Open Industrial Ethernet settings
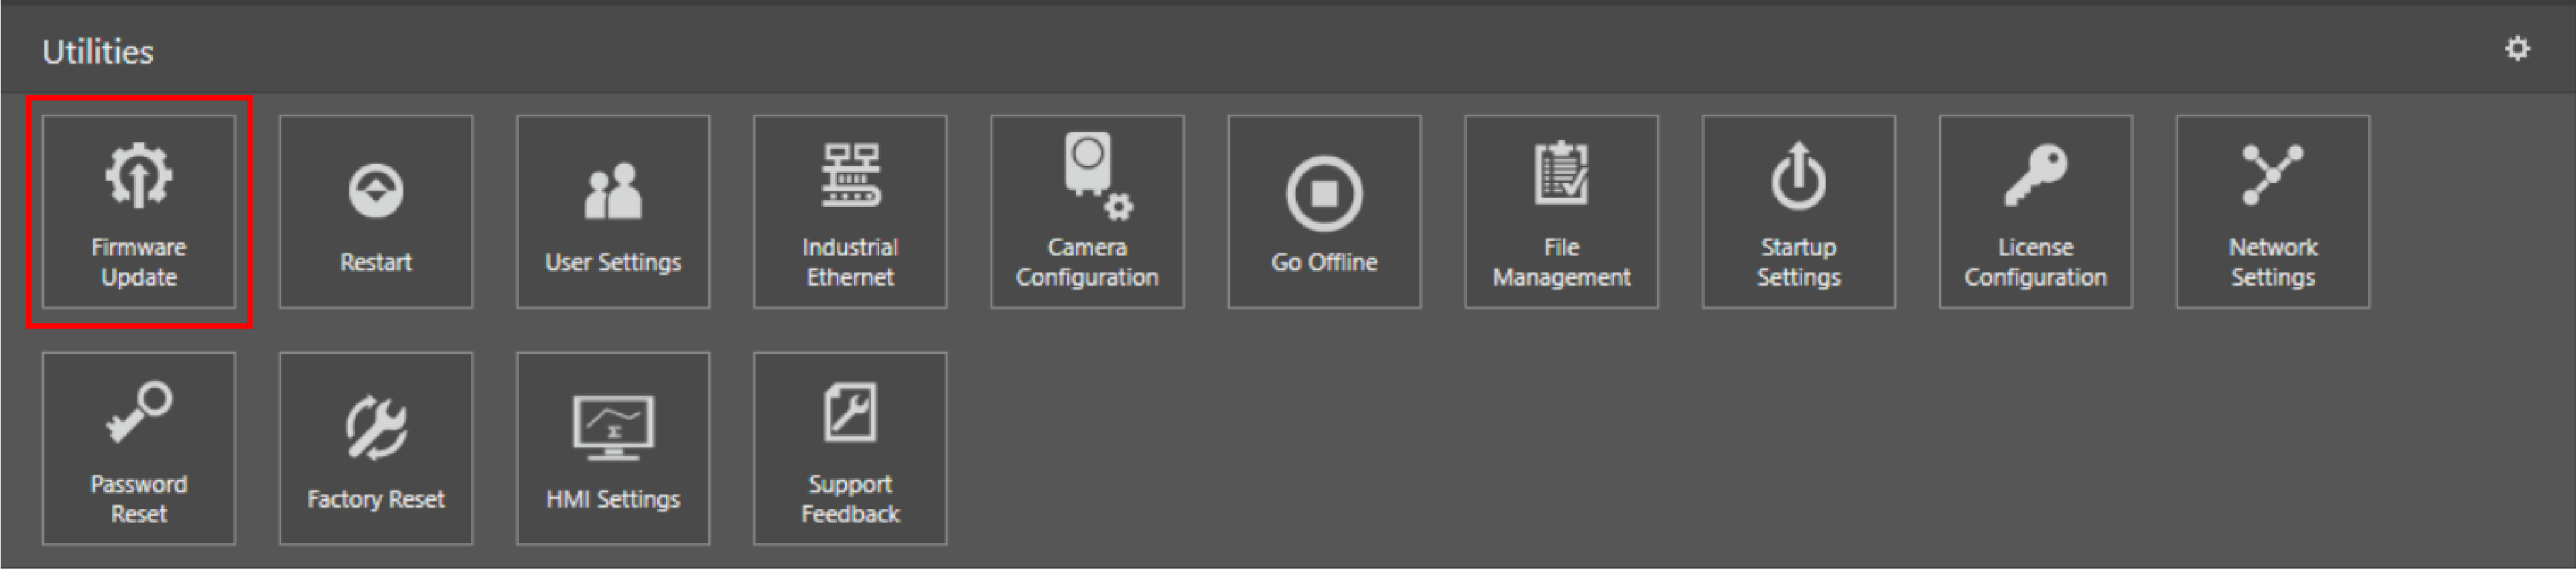Screen dimensions: 2576x569 (849, 211)
